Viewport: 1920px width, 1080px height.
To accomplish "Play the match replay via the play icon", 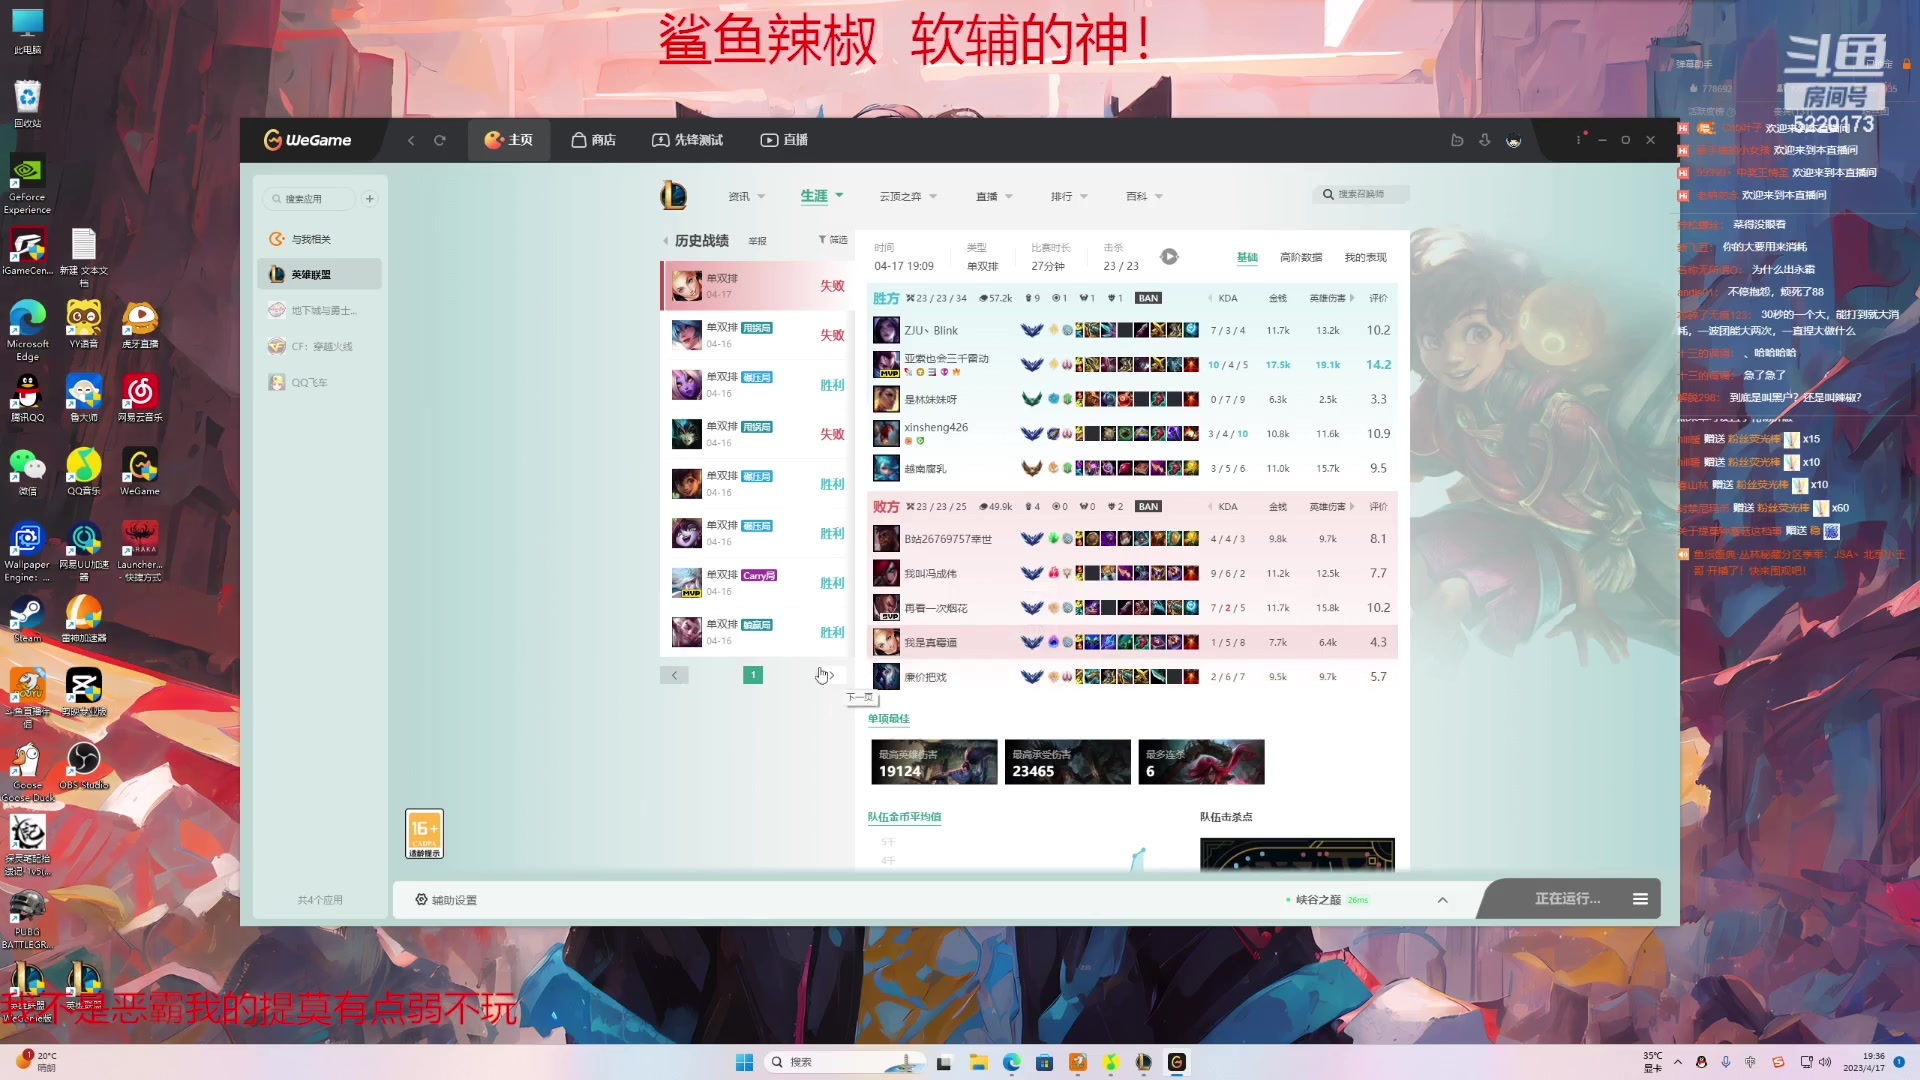I will (x=1169, y=256).
